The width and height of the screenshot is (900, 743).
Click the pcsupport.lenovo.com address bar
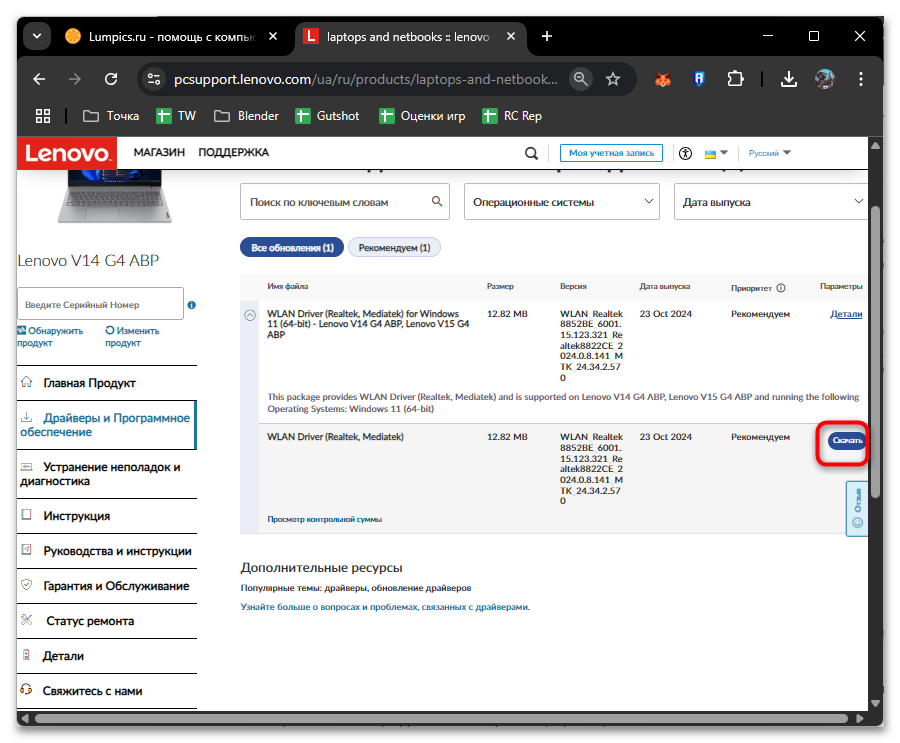coord(366,79)
